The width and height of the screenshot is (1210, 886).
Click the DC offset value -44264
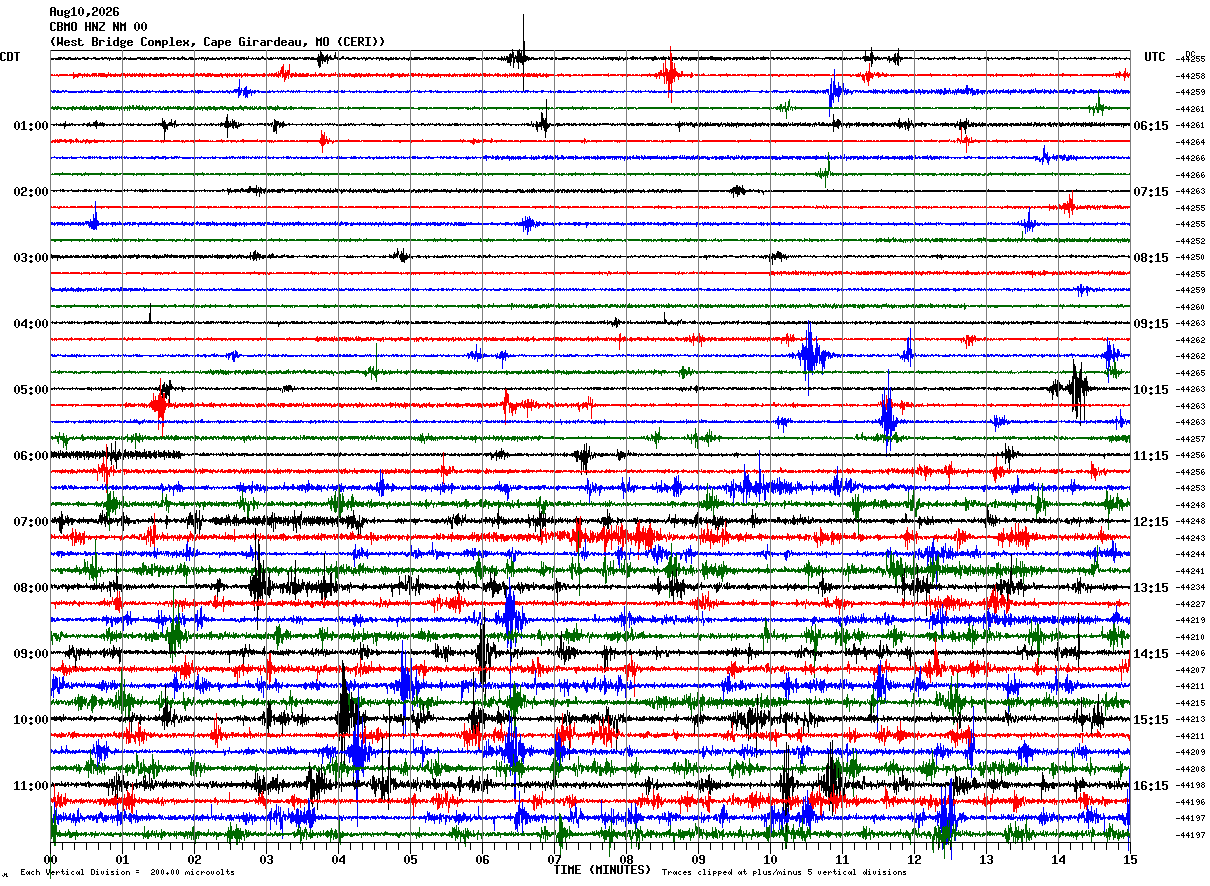1190,142
